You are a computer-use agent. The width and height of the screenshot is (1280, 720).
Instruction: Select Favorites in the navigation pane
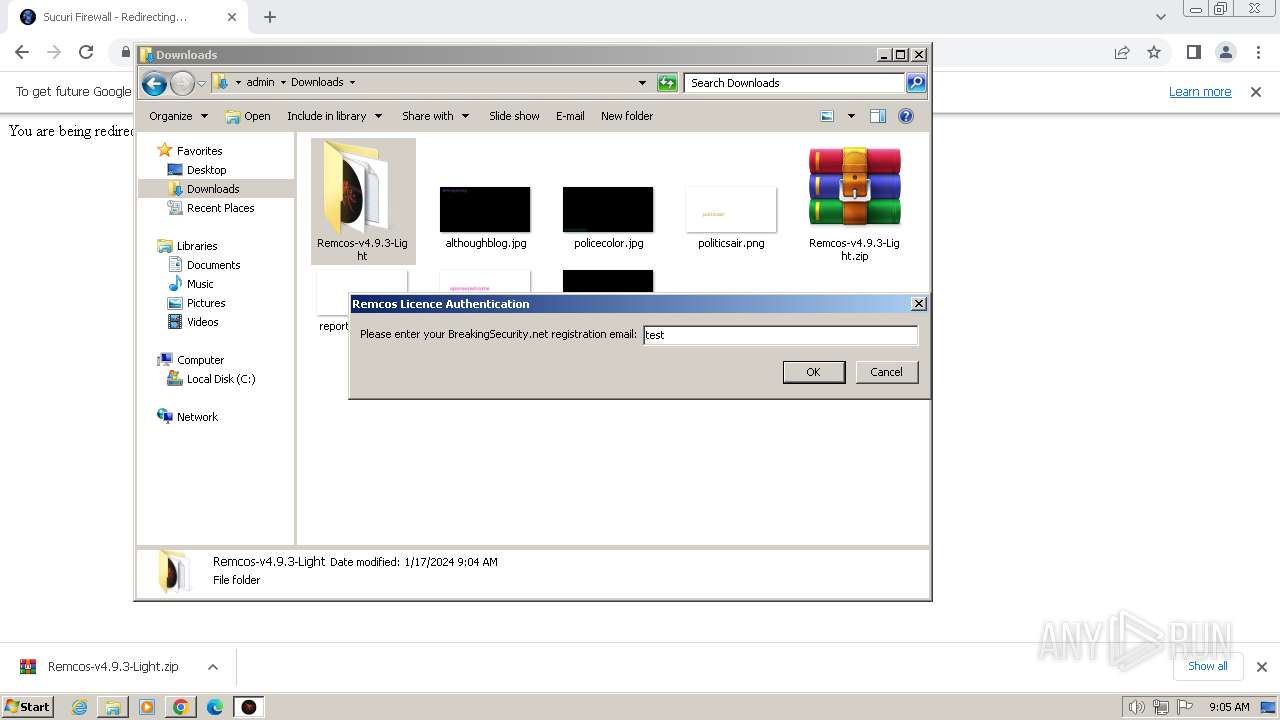click(x=199, y=151)
